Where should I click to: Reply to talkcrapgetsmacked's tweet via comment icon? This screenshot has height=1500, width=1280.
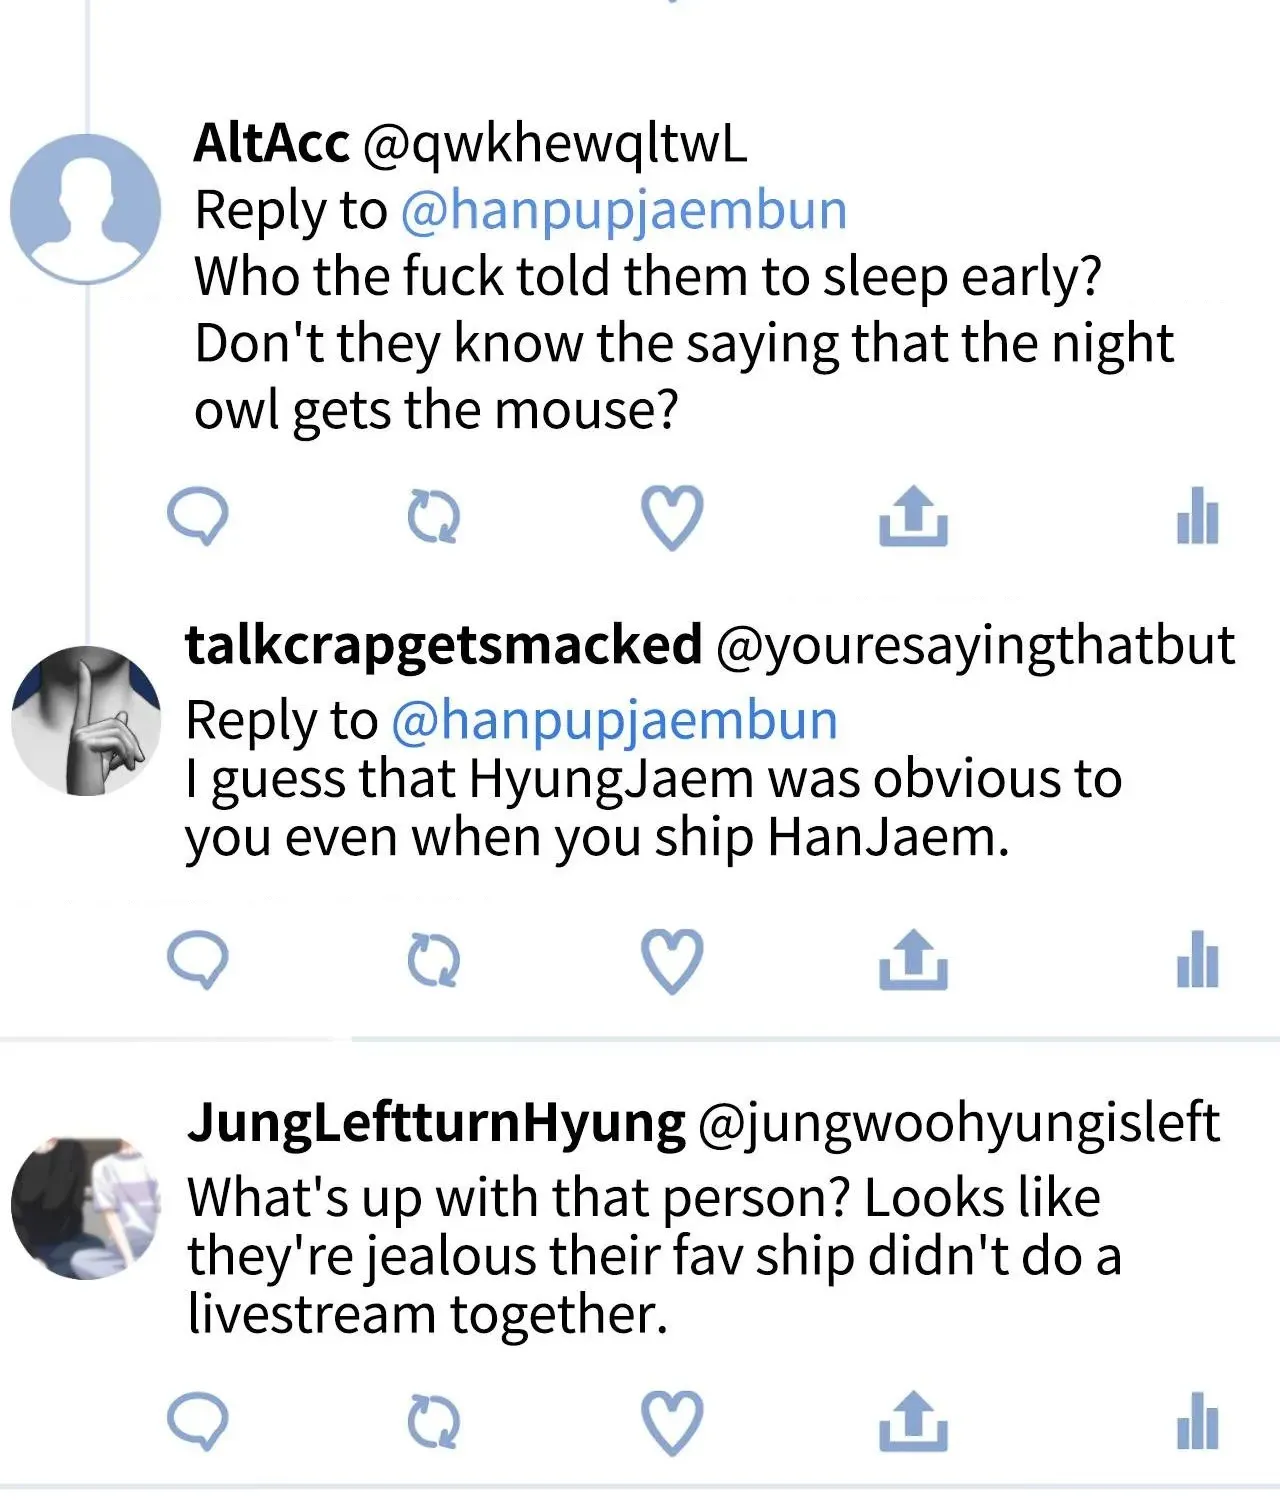[x=197, y=960]
